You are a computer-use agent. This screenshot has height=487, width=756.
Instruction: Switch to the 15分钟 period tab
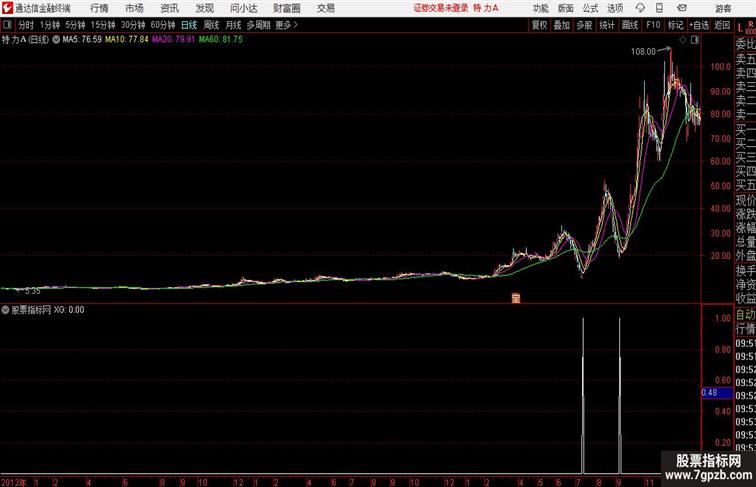pyautogui.click(x=103, y=25)
